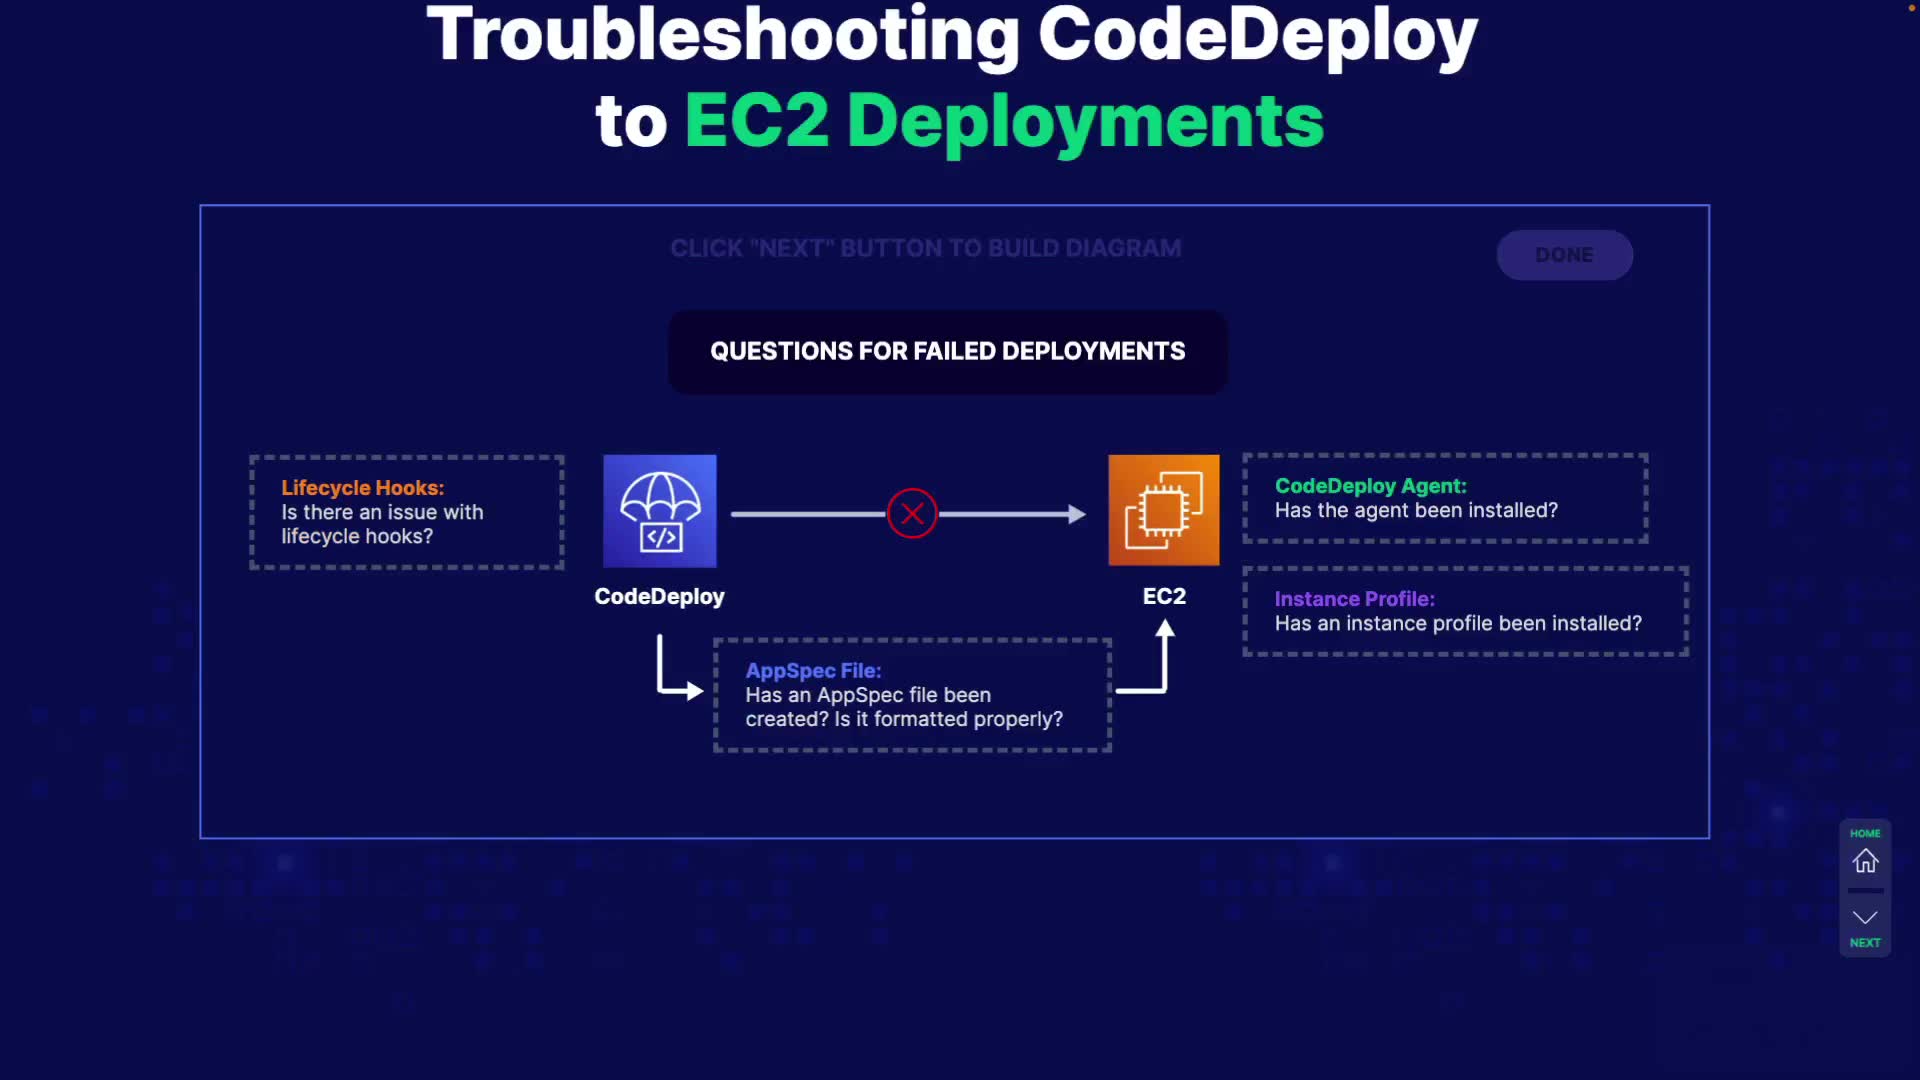Click the green EC2 Deployments heading
Screen dimensions: 1920x1080
click(x=1003, y=121)
